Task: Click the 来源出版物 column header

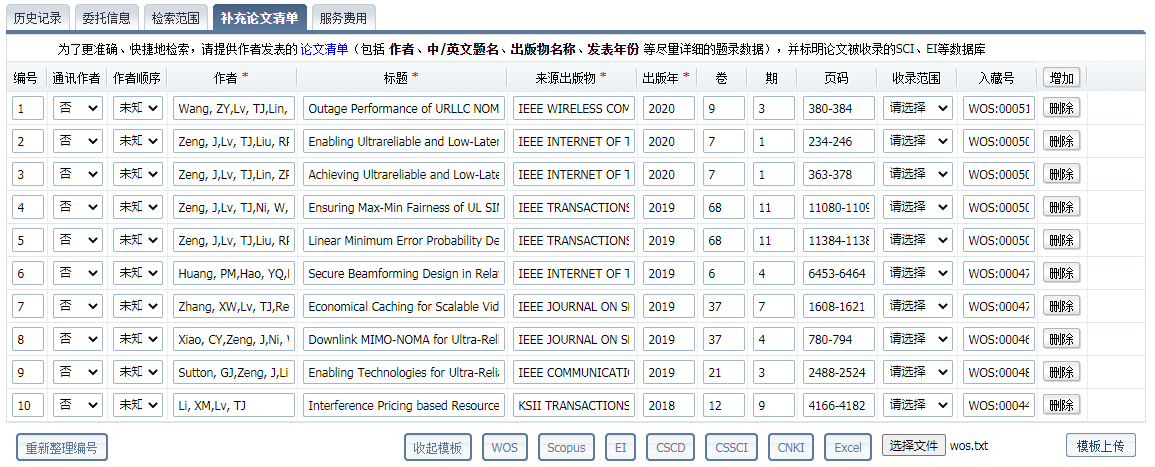Action: [x=566, y=77]
